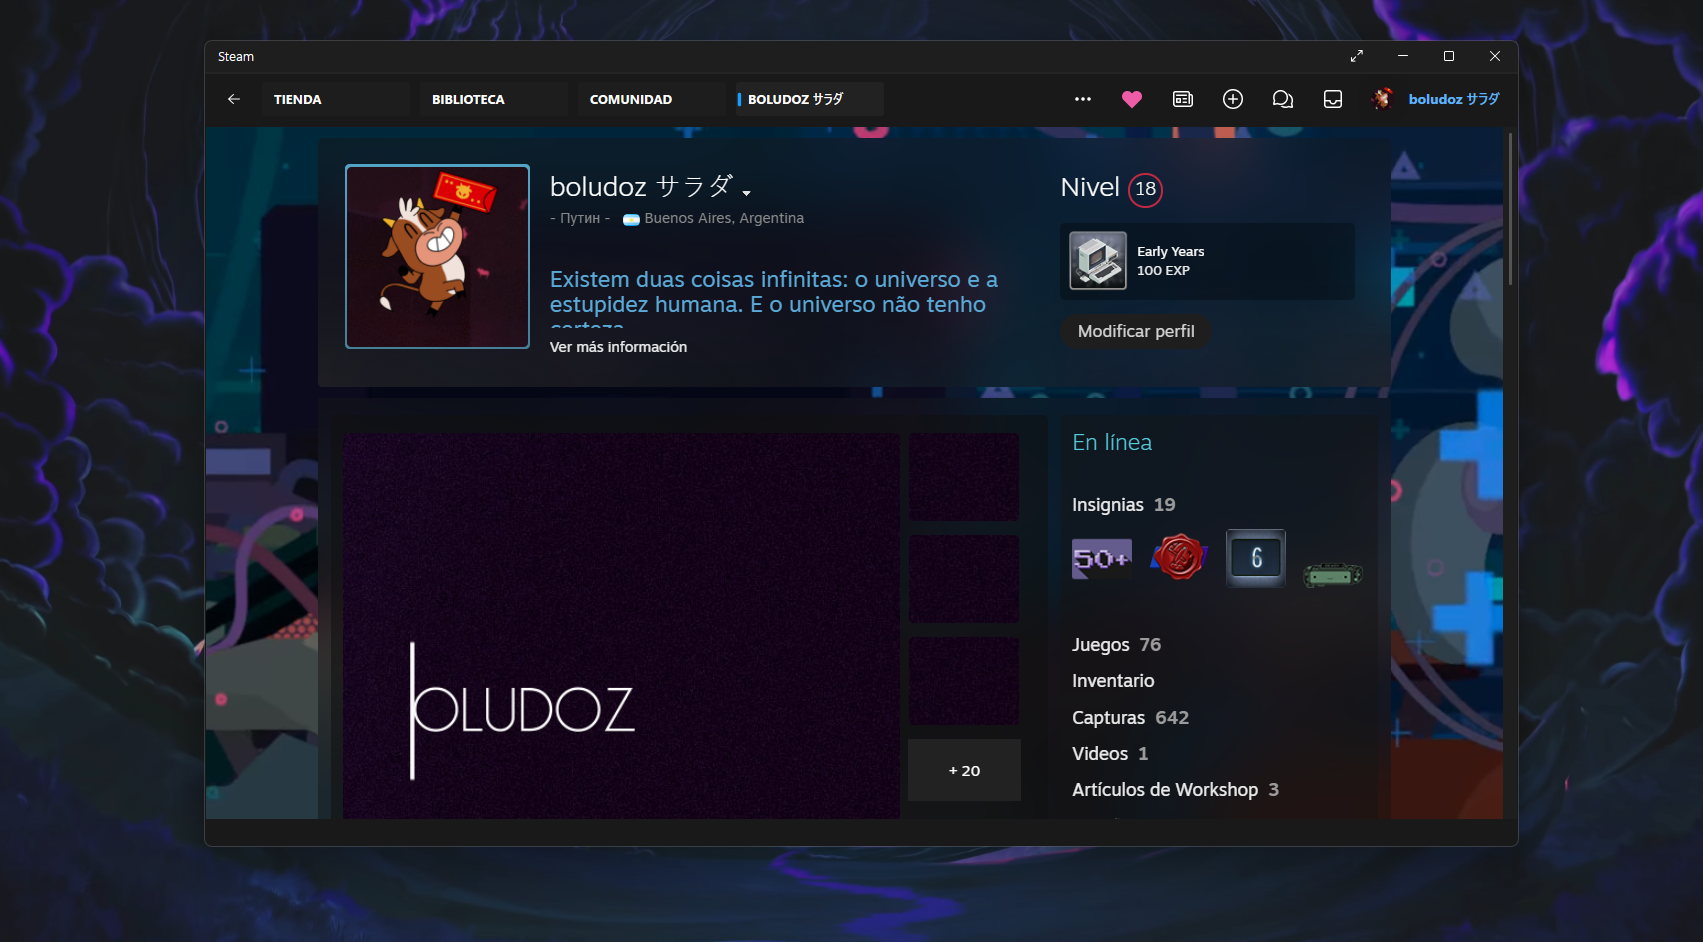
Task: Click the third small showcase thumbnail
Action: coord(964,681)
